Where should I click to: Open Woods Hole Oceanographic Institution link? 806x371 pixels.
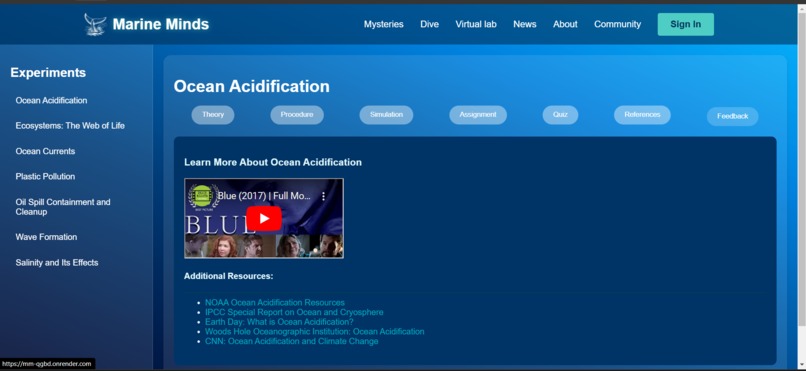pyautogui.click(x=315, y=331)
